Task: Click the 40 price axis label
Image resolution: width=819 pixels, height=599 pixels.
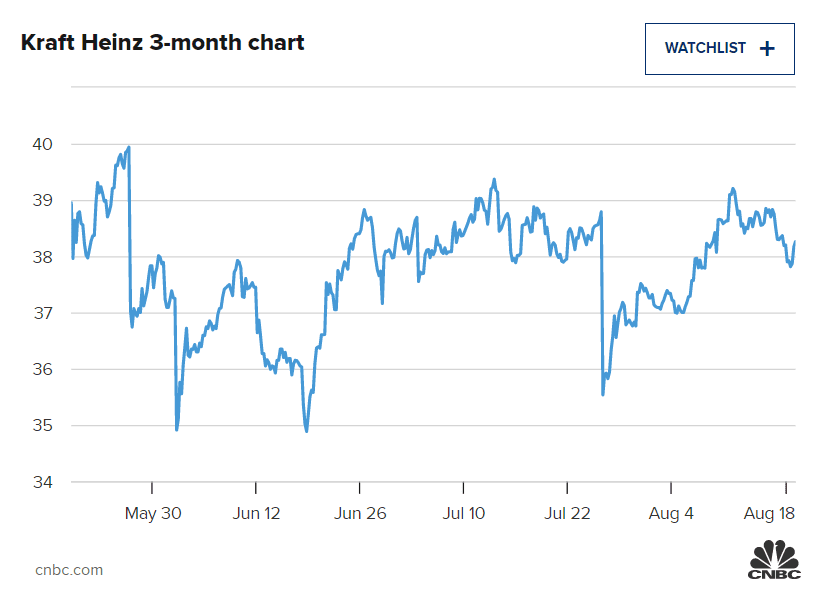Action: tap(42, 144)
